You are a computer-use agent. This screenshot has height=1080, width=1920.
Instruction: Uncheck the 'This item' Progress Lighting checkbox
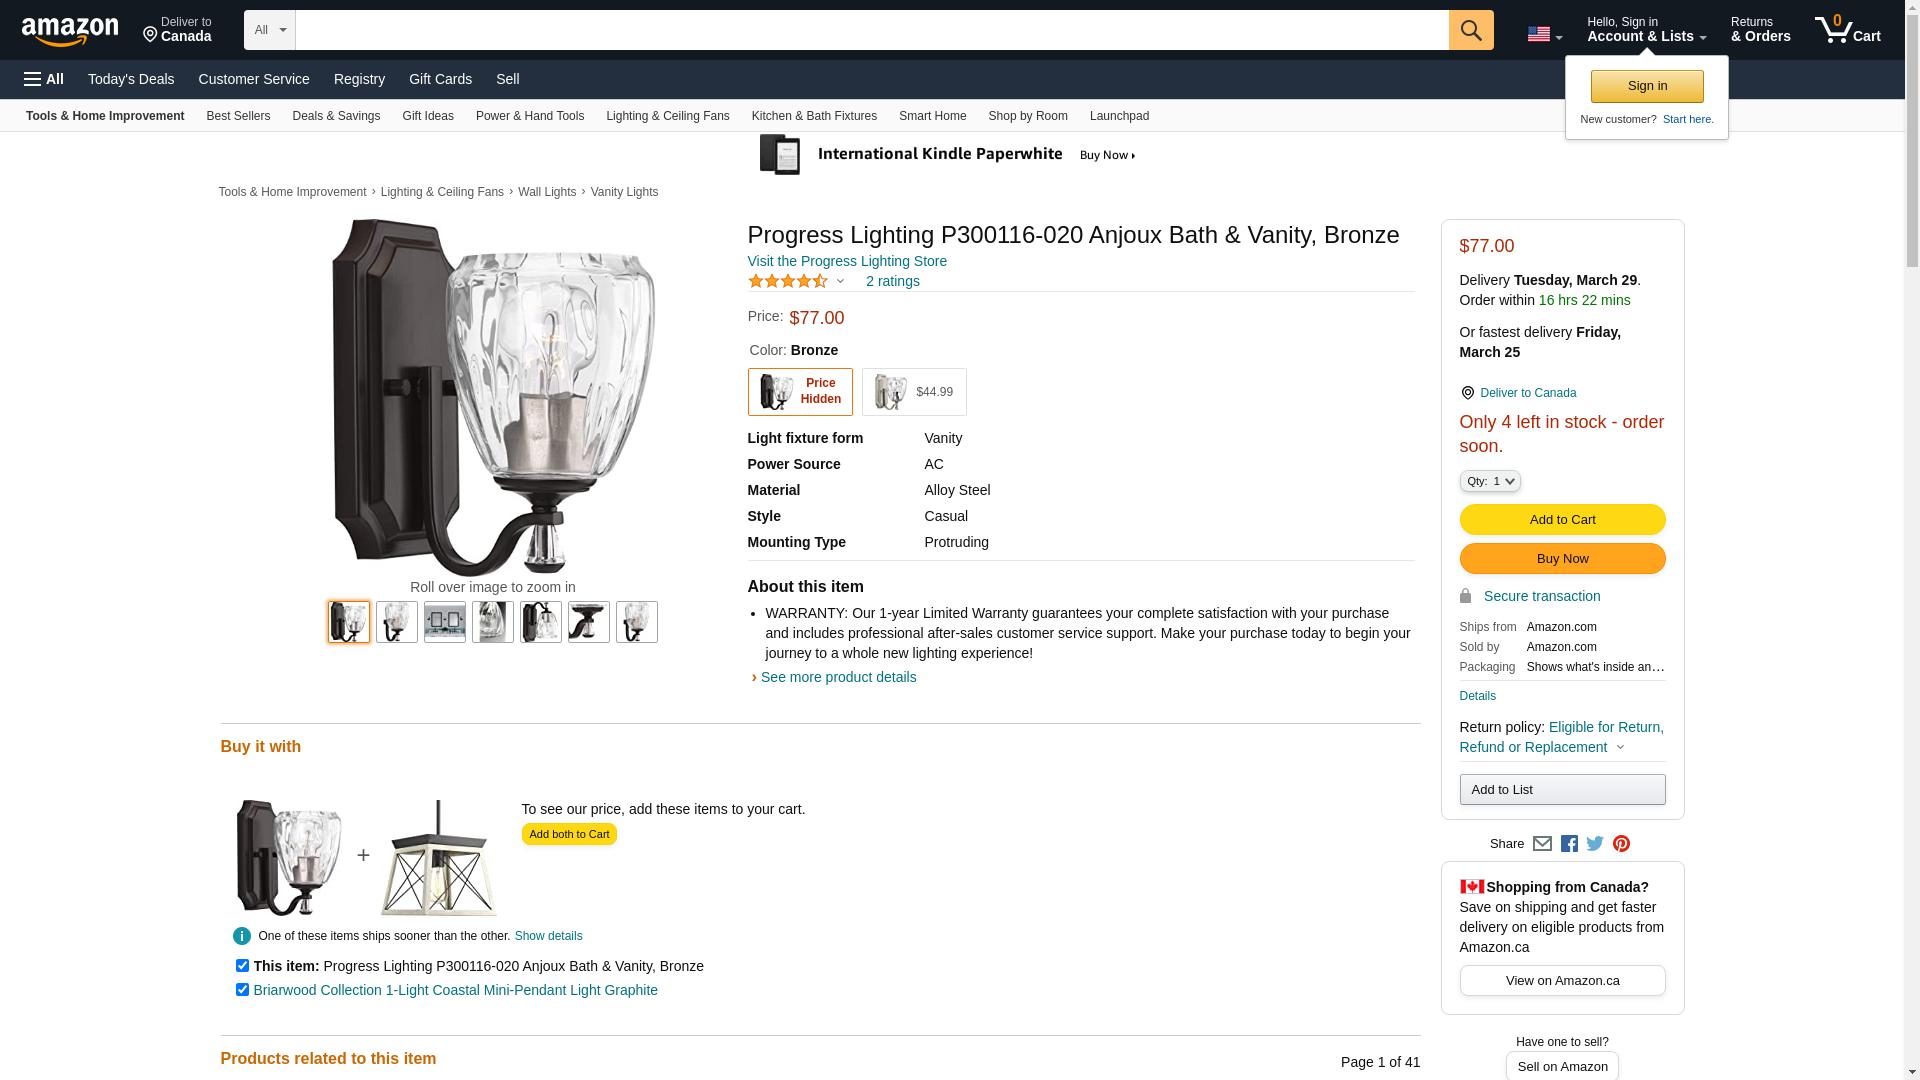click(x=242, y=966)
